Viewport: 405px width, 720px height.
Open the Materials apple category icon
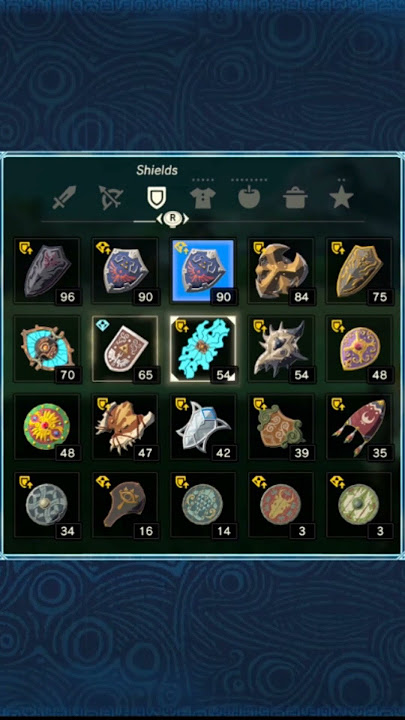(249, 197)
